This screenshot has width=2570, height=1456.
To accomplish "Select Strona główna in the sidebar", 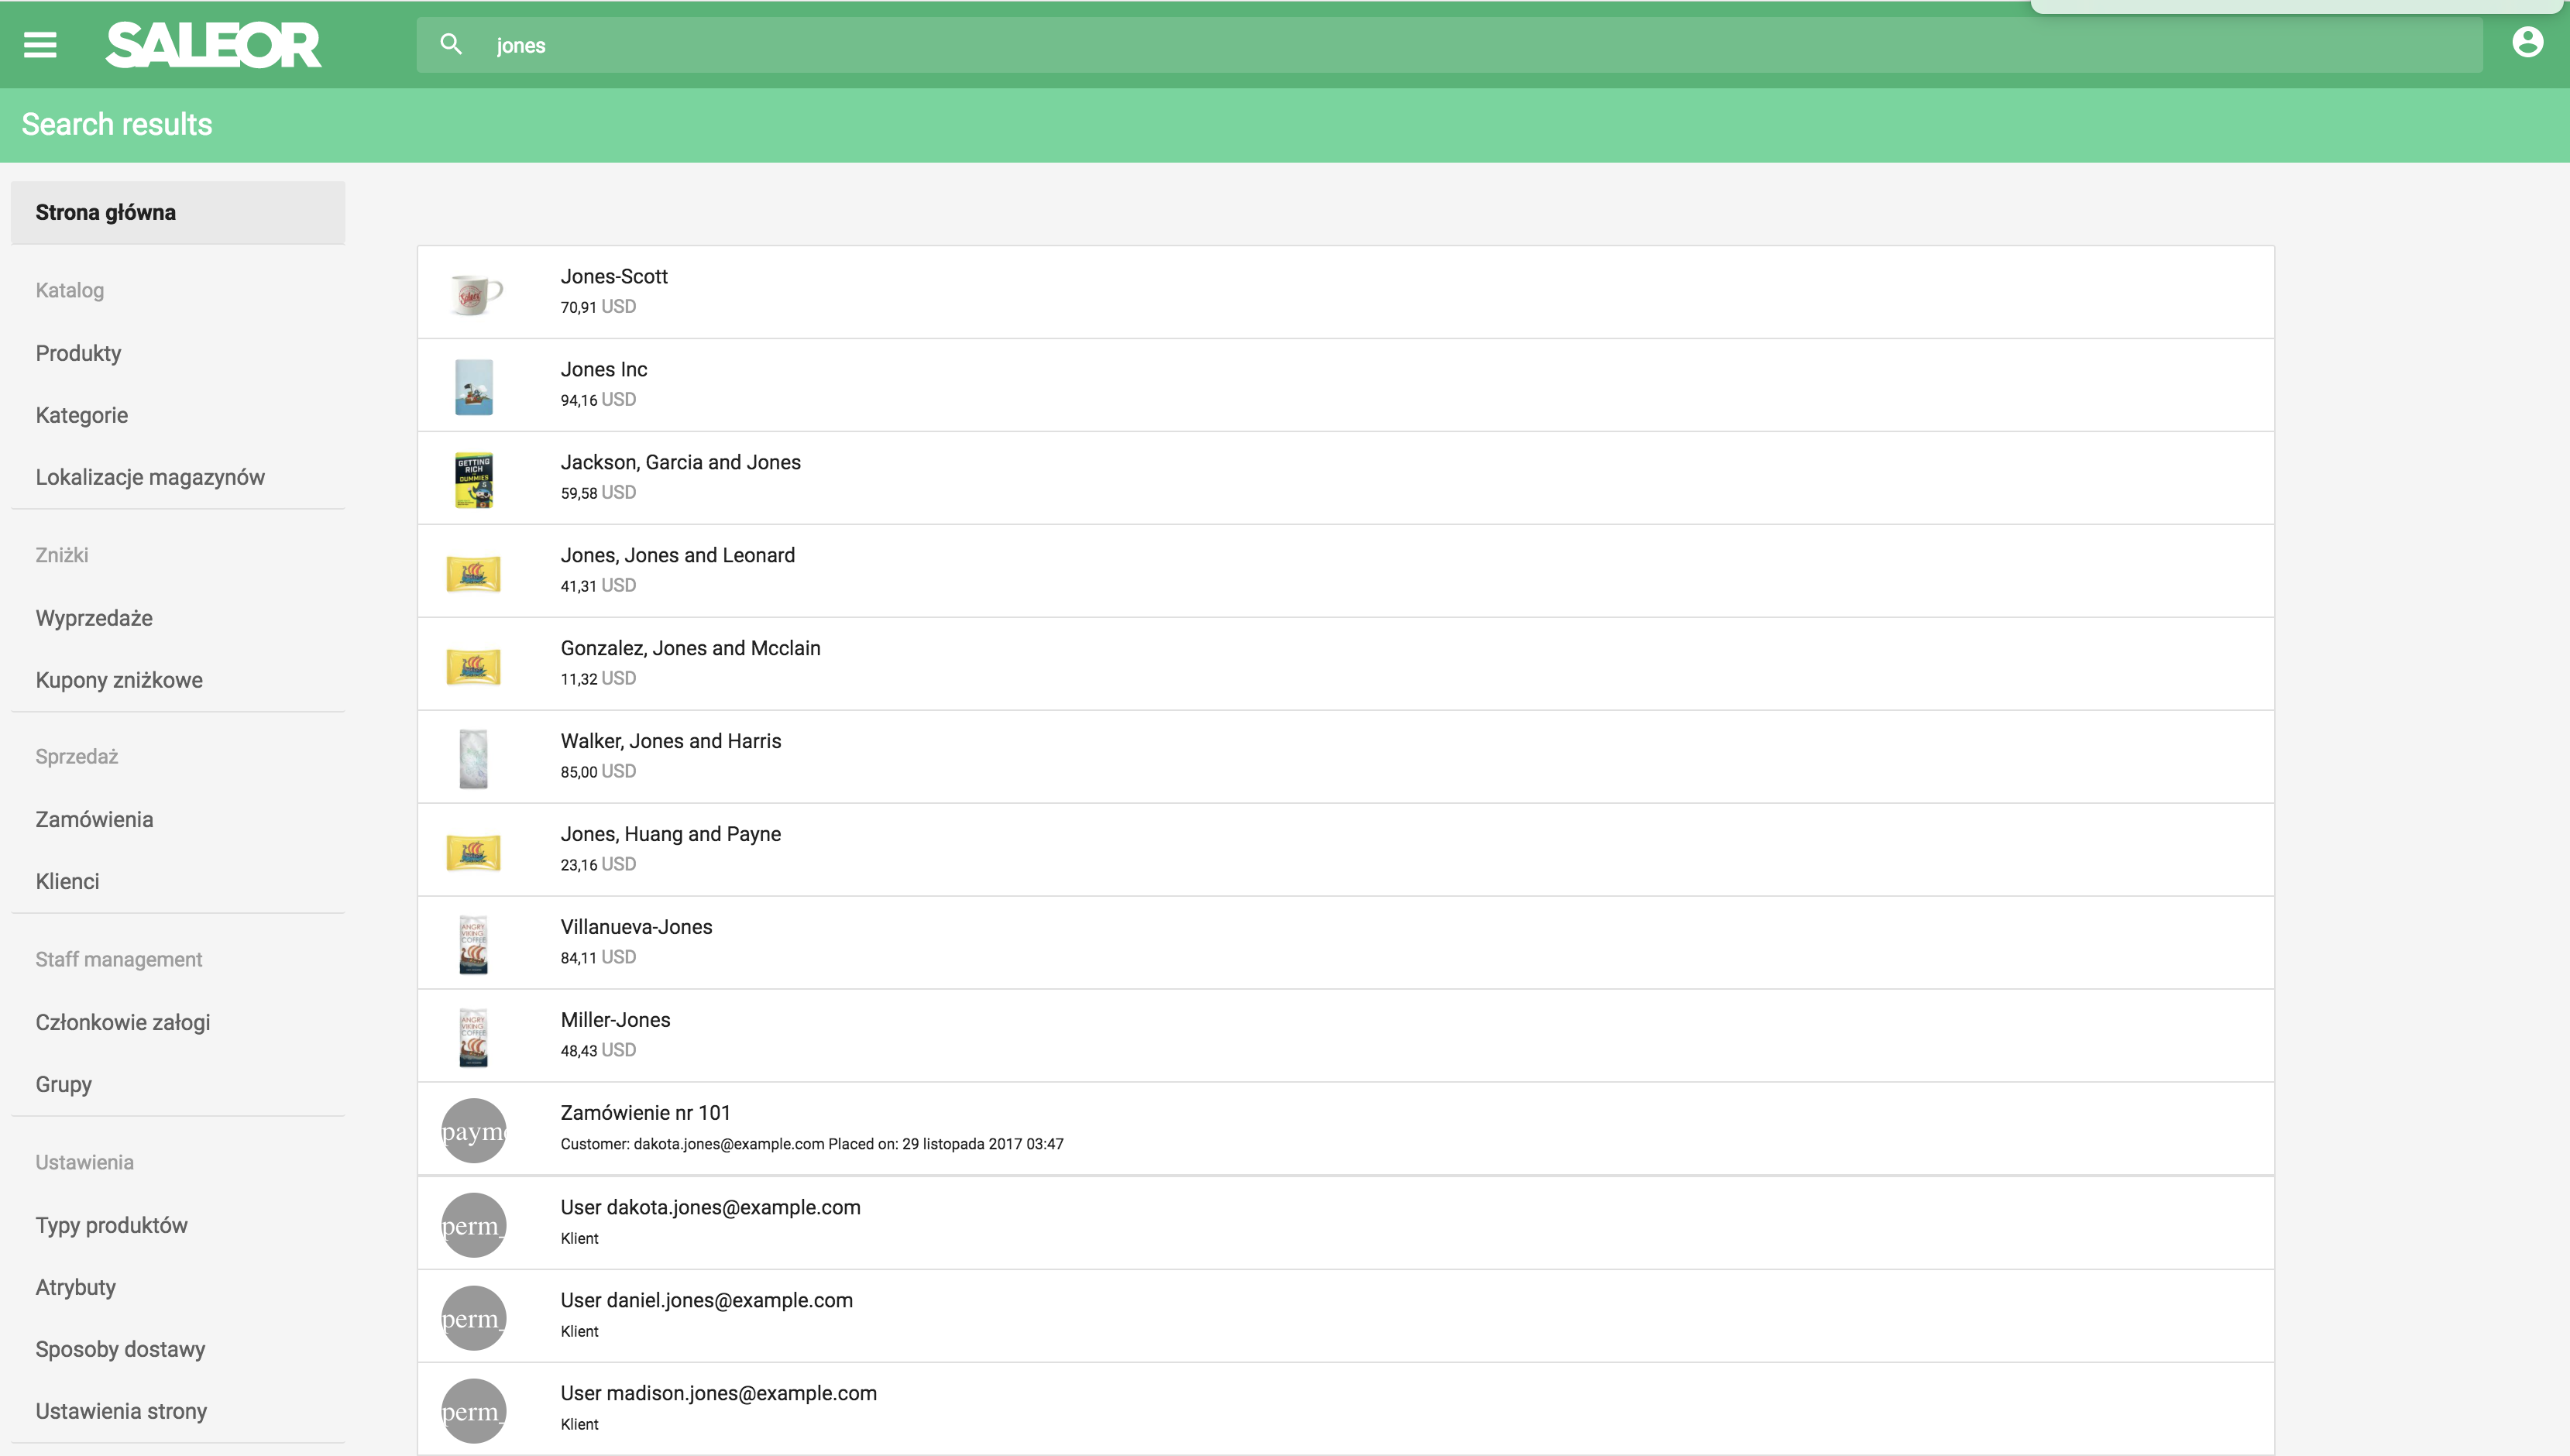I will coord(105,212).
